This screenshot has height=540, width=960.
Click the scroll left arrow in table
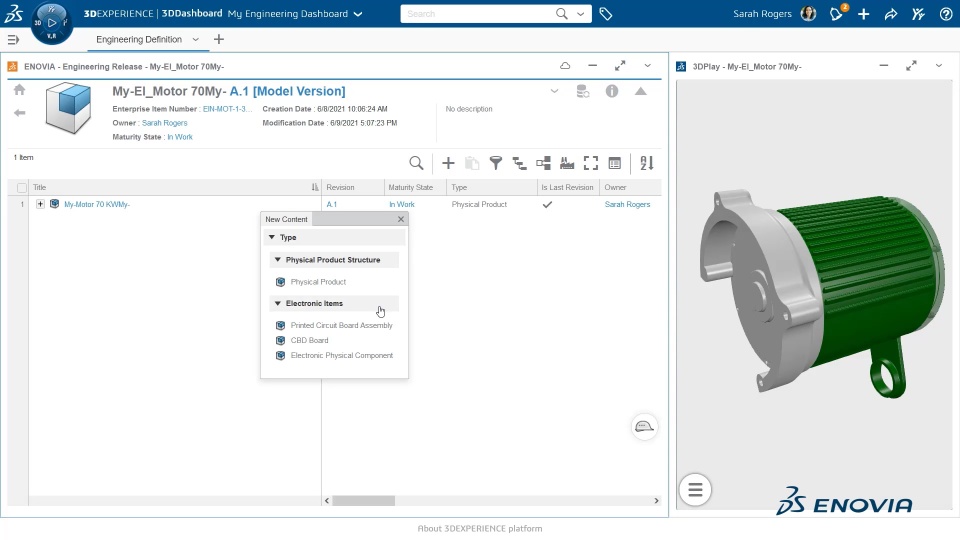pos(327,501)
